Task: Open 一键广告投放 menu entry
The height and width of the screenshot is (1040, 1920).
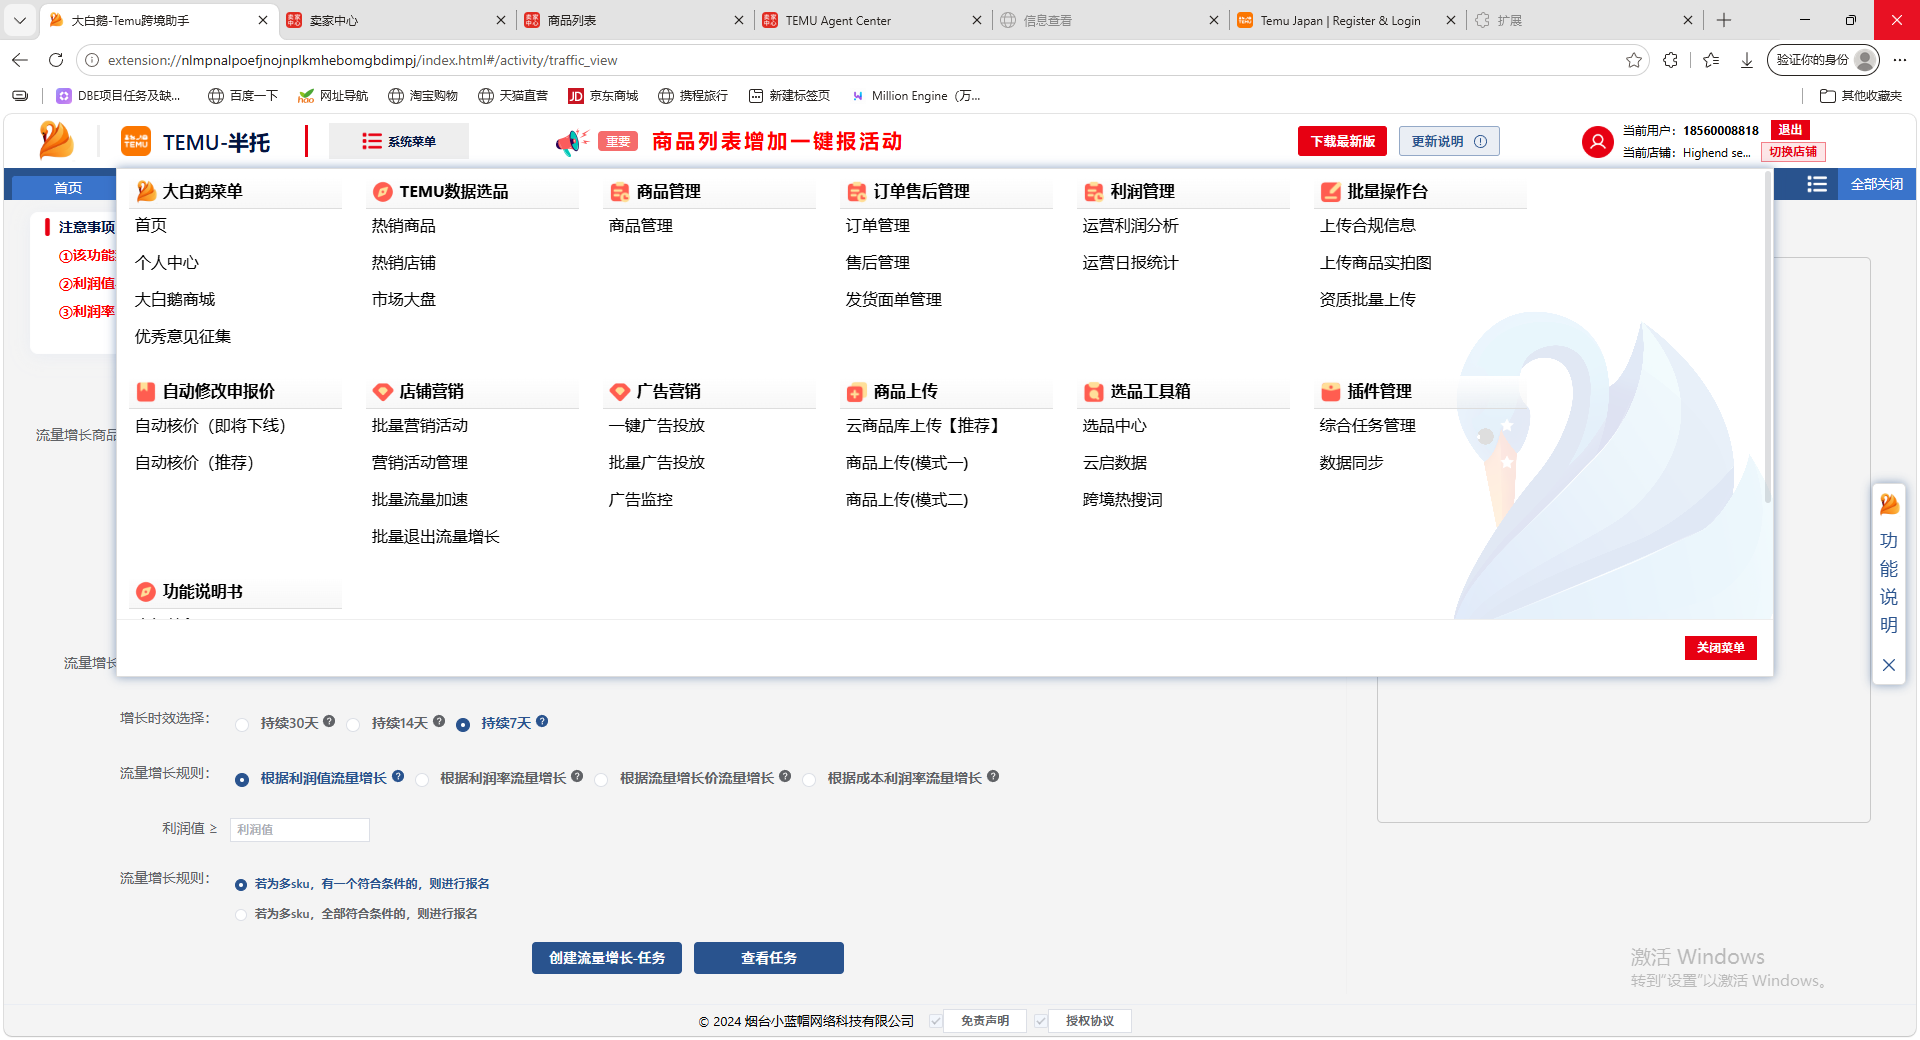Action: pyautogui.click(x=657, y=426)
